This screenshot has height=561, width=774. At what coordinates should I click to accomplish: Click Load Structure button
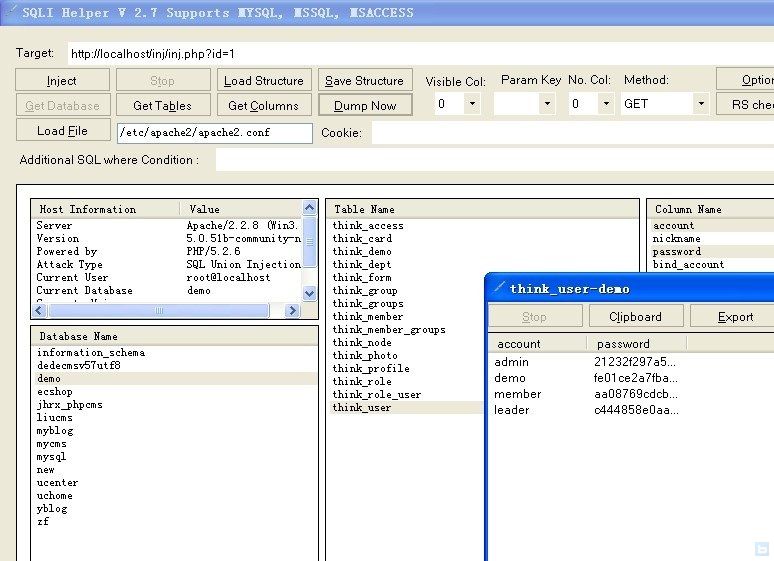point(264,80)
